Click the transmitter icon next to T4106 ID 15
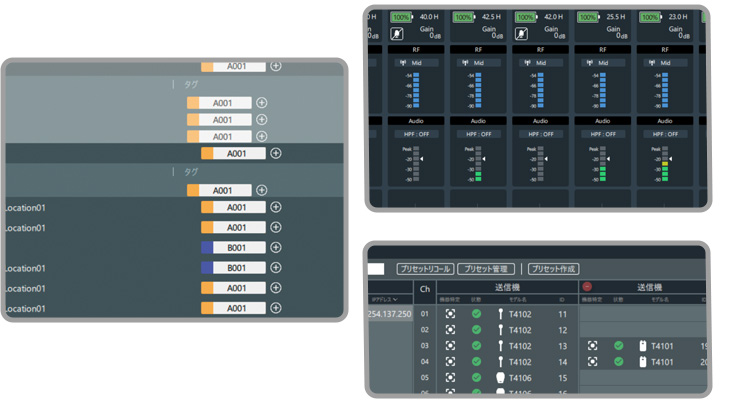 pos(500,378)
